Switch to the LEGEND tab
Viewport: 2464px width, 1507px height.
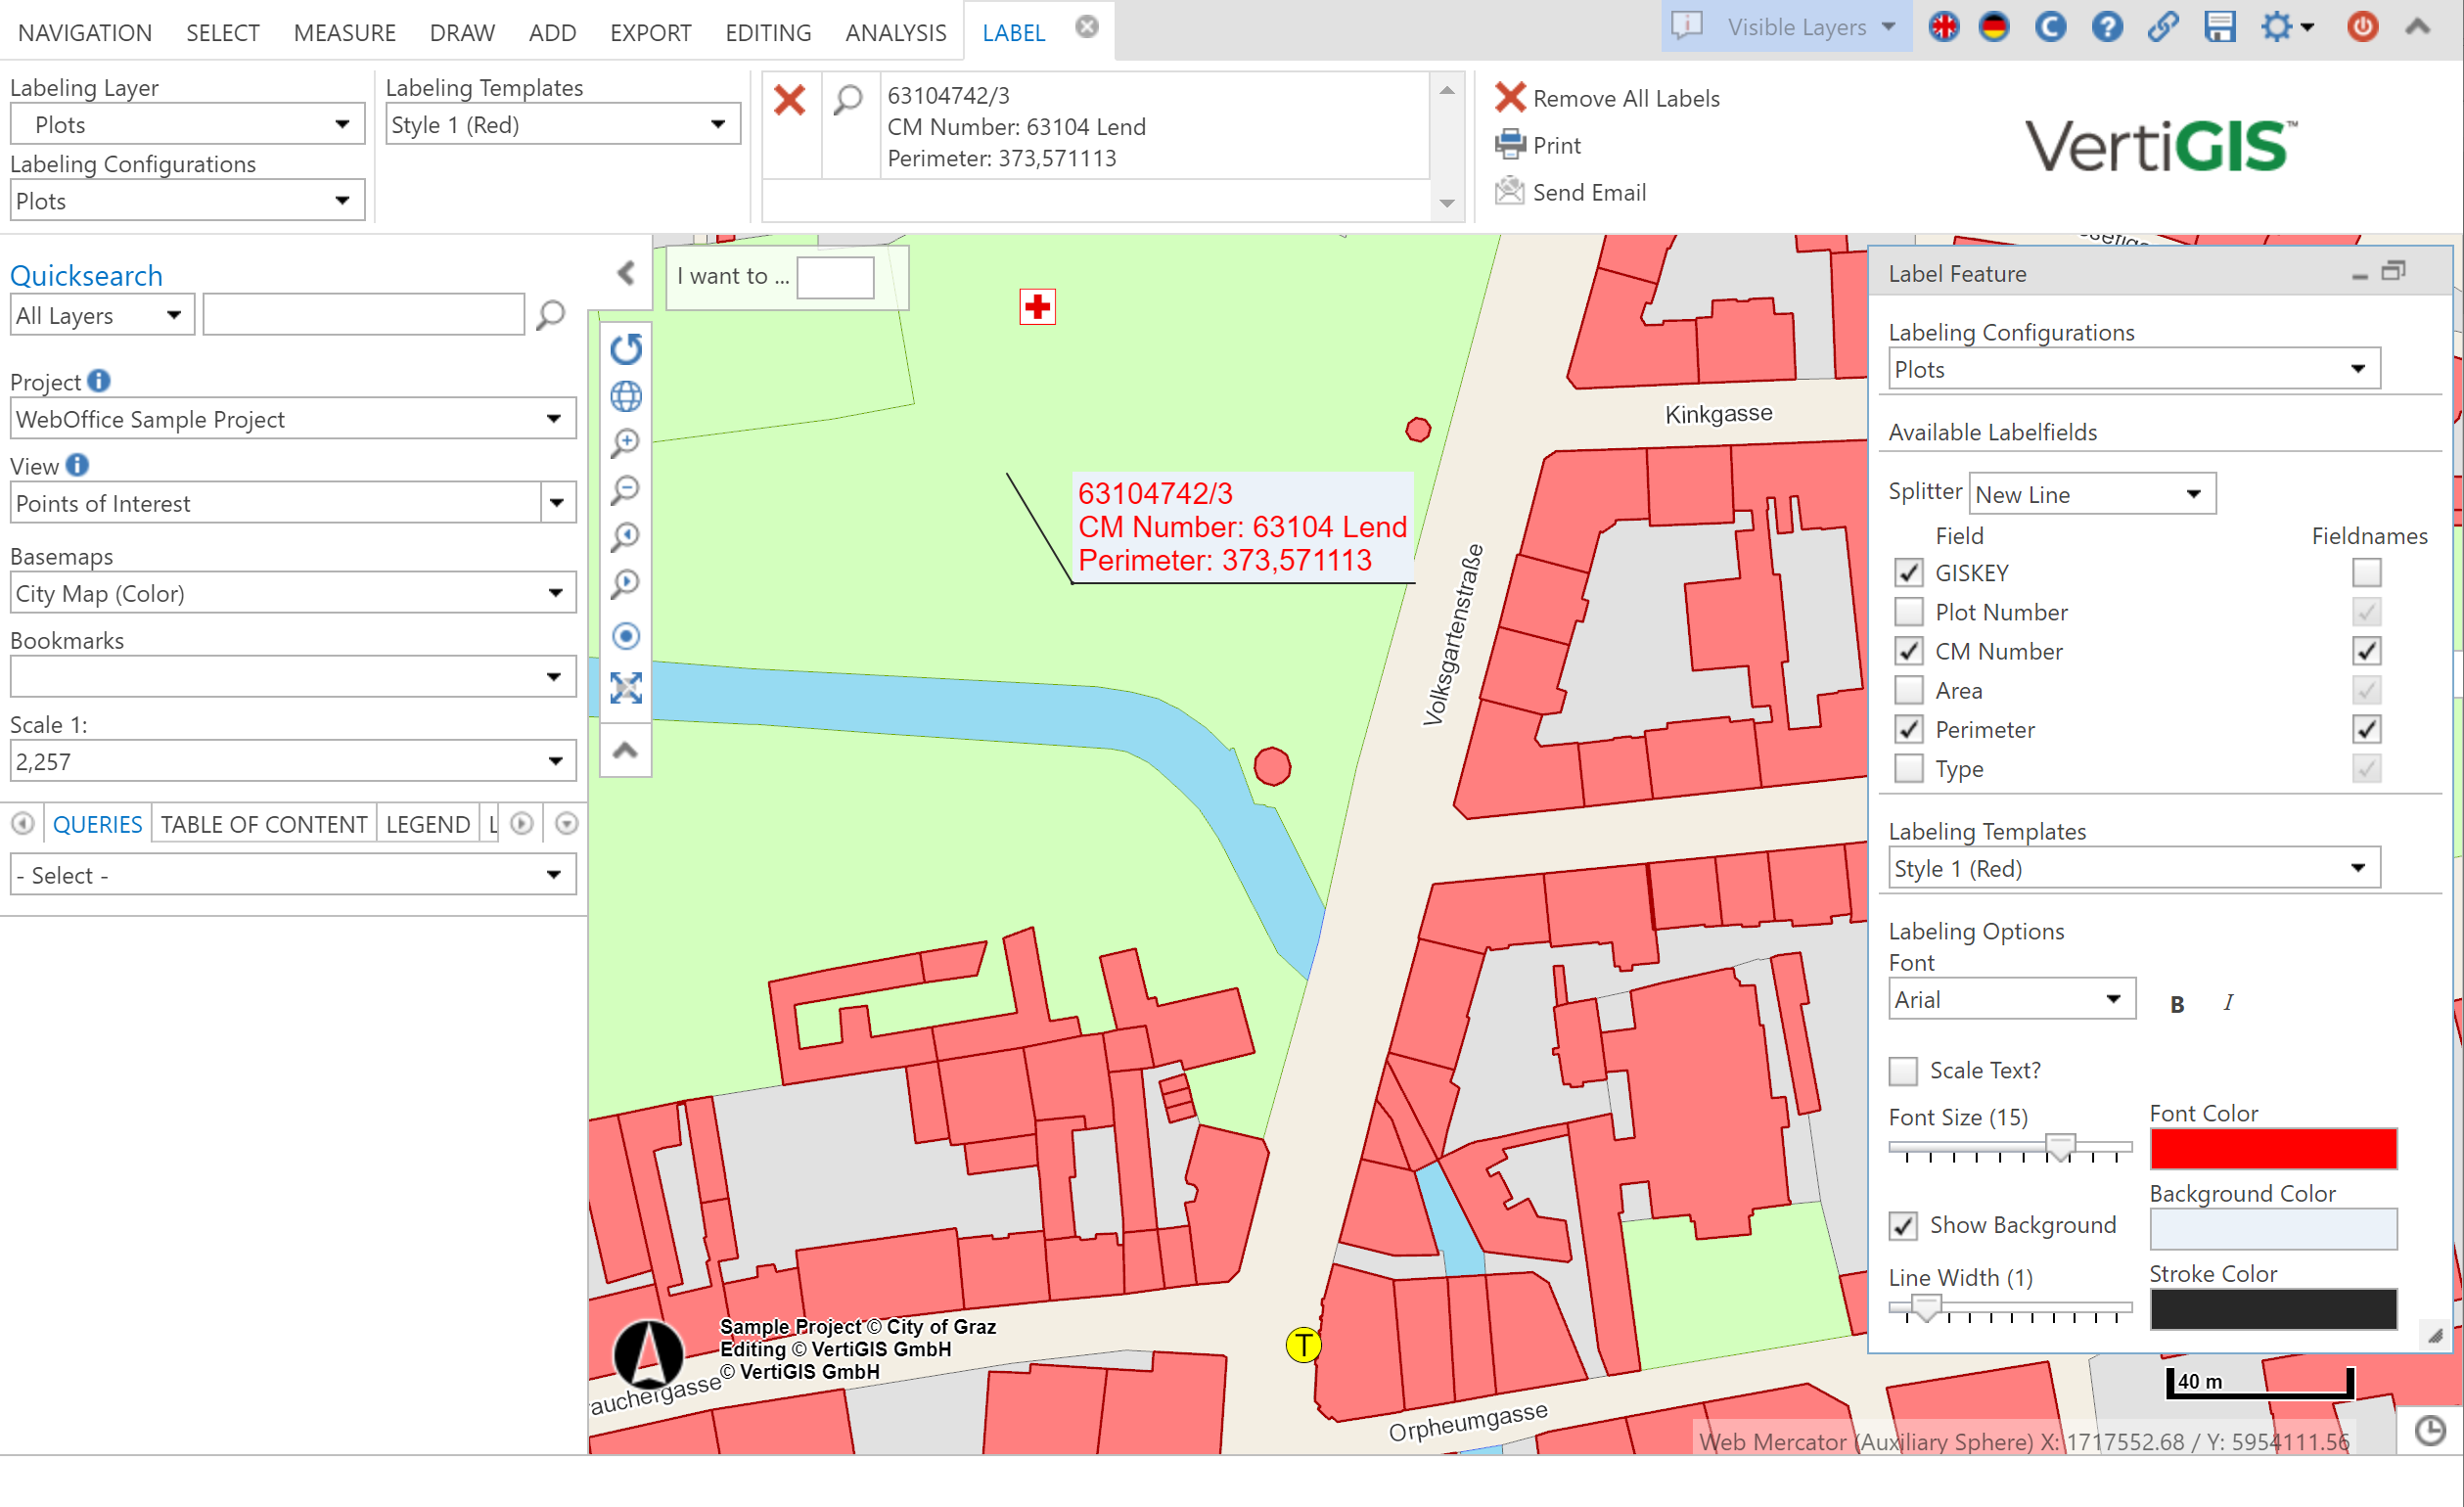tap(428, 823)
